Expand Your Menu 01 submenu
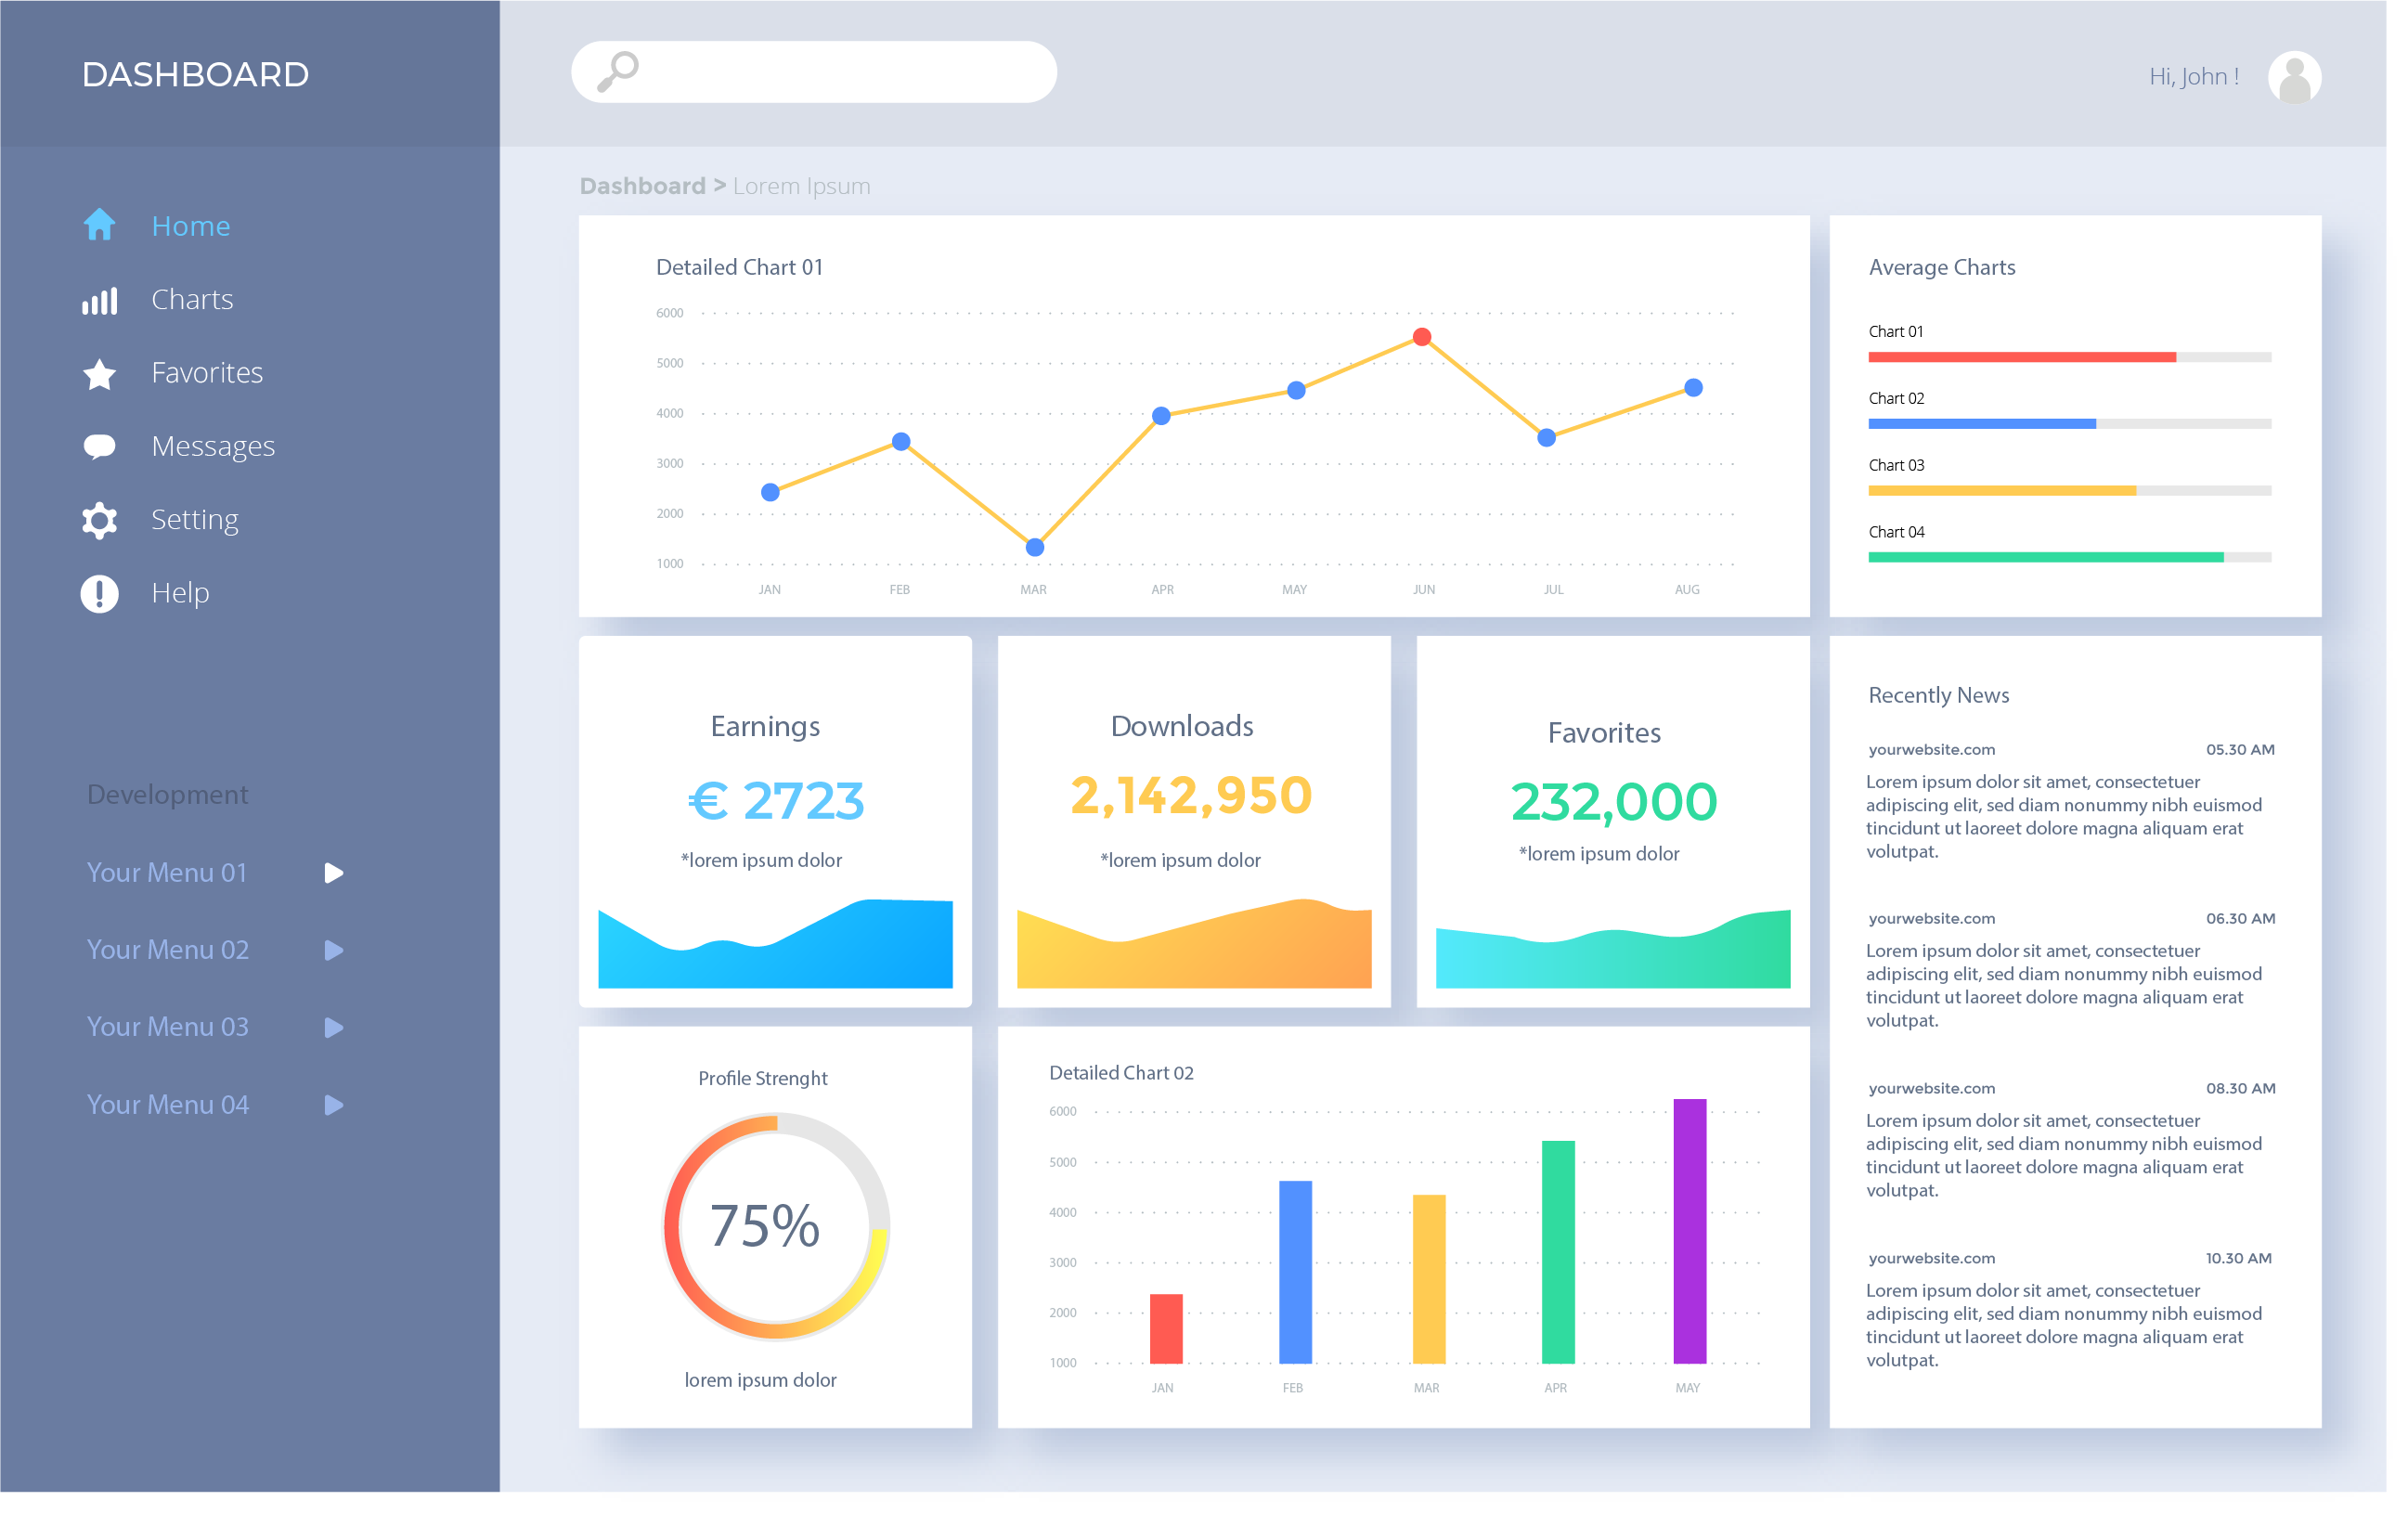 click(x=334, y=872)
